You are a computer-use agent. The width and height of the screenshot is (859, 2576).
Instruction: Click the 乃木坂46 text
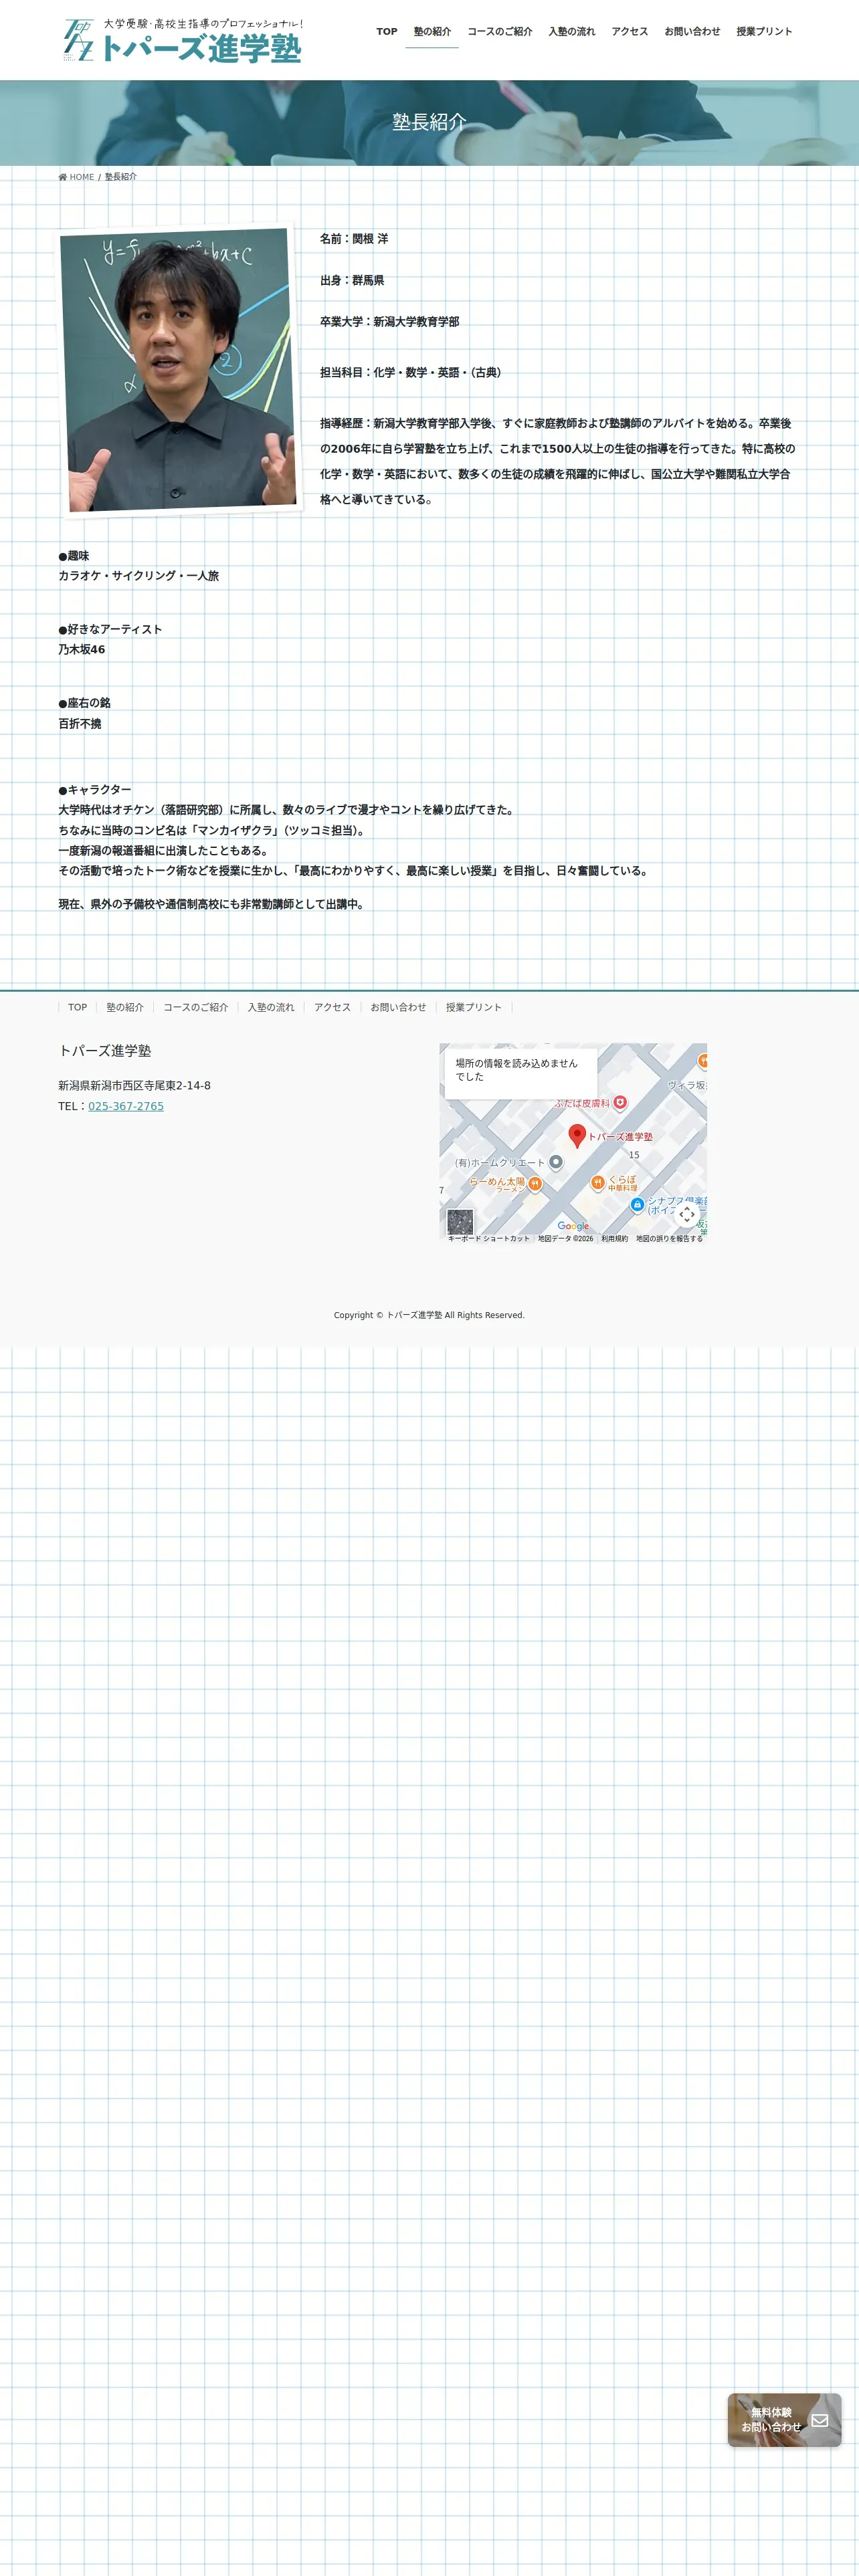[x=81, y=649]
